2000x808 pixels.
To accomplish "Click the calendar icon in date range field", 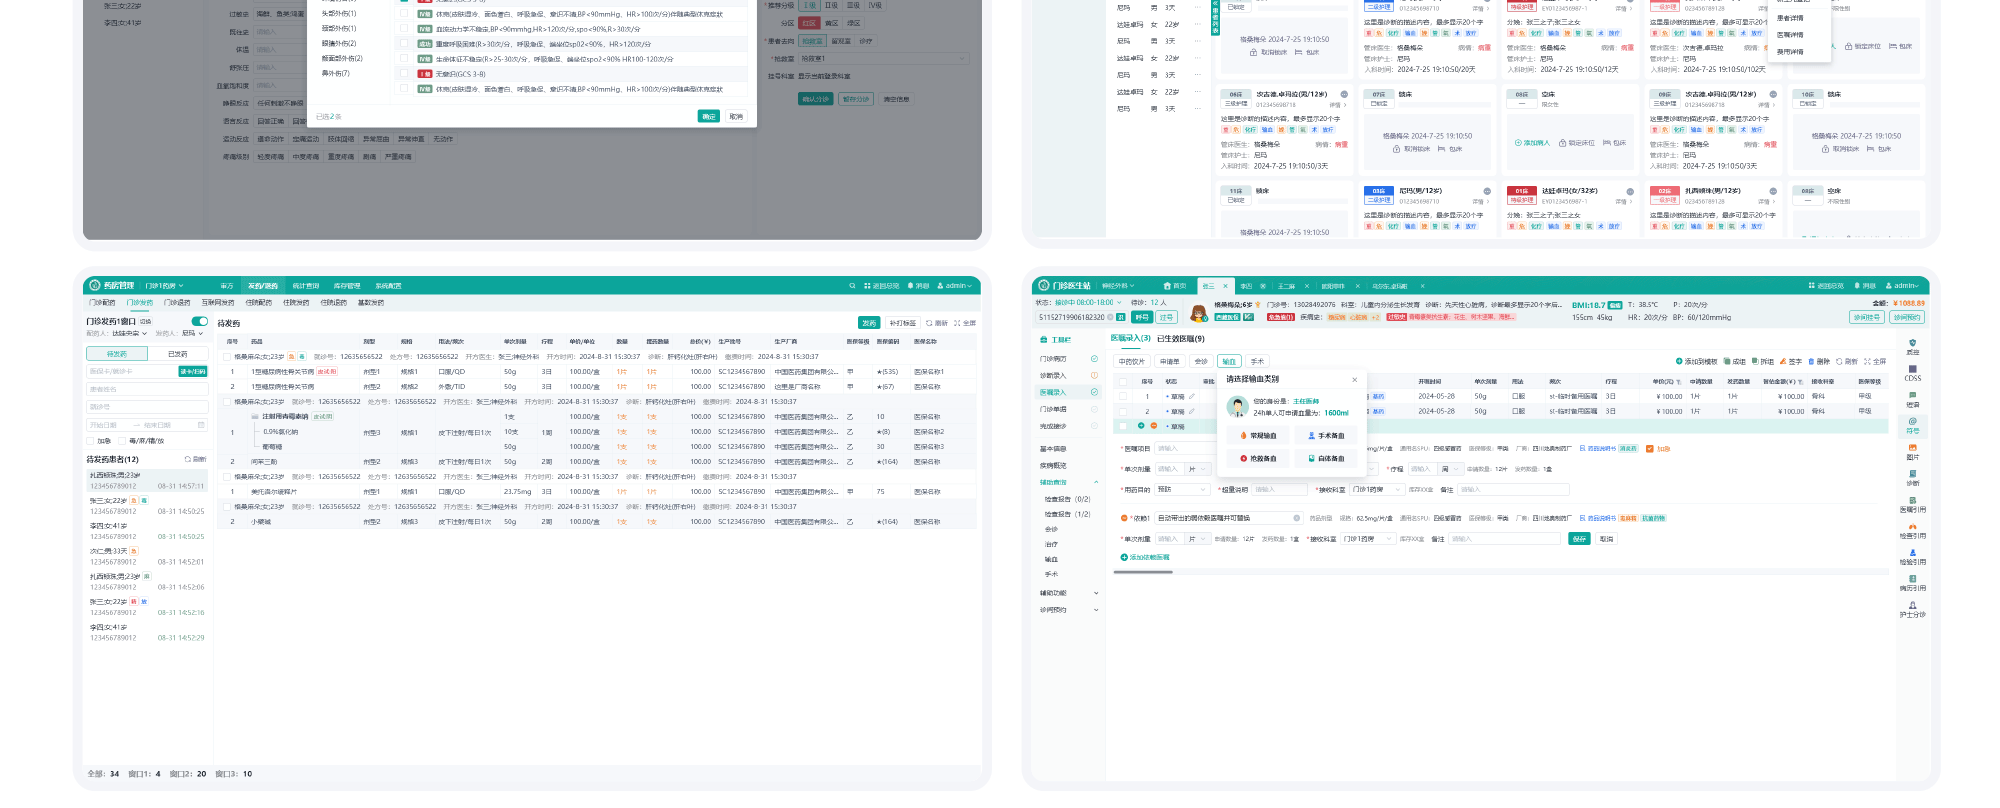I will coord(201,425).
